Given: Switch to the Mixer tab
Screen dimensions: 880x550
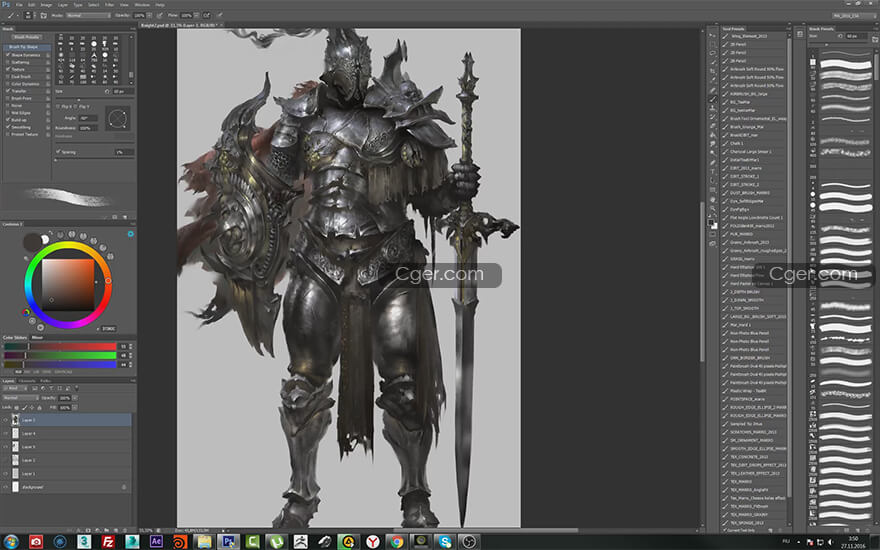Looking at the screenshot, I should tap(37, 337).
